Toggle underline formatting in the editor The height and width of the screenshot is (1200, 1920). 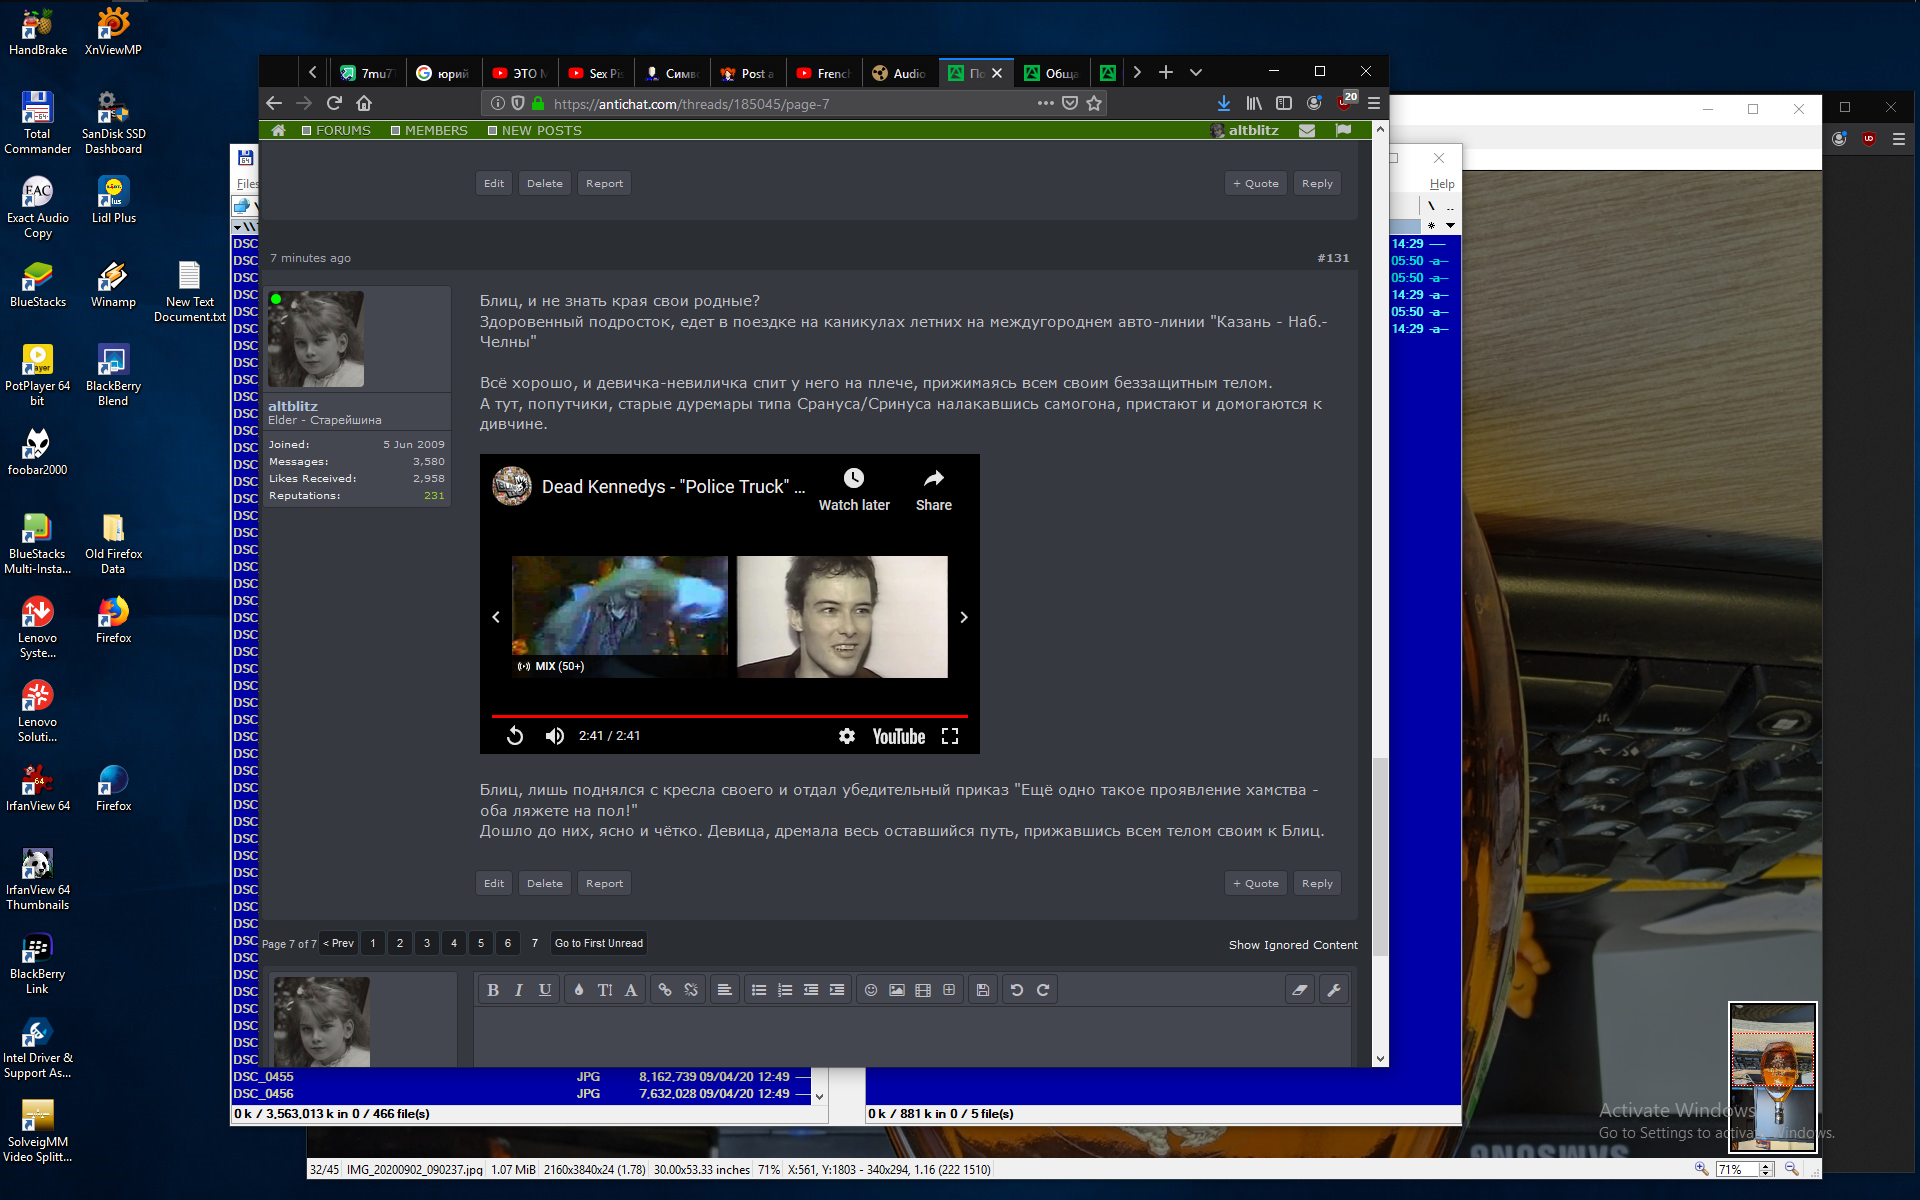tap(545, 990)
